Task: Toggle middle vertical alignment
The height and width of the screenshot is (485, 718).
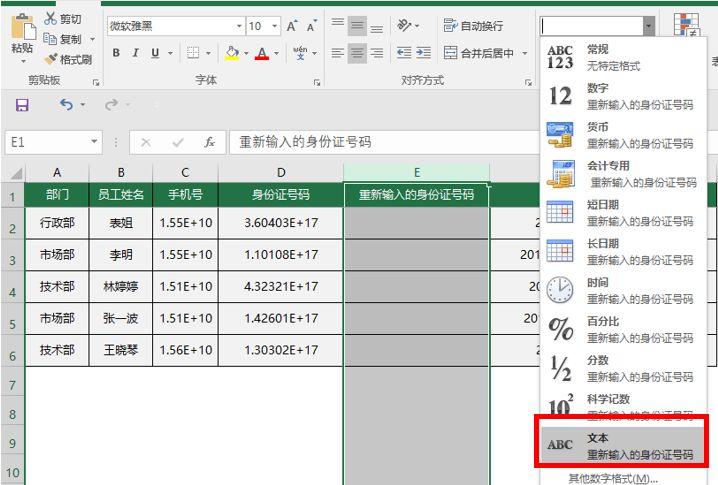Action: (x=357, y=26)
